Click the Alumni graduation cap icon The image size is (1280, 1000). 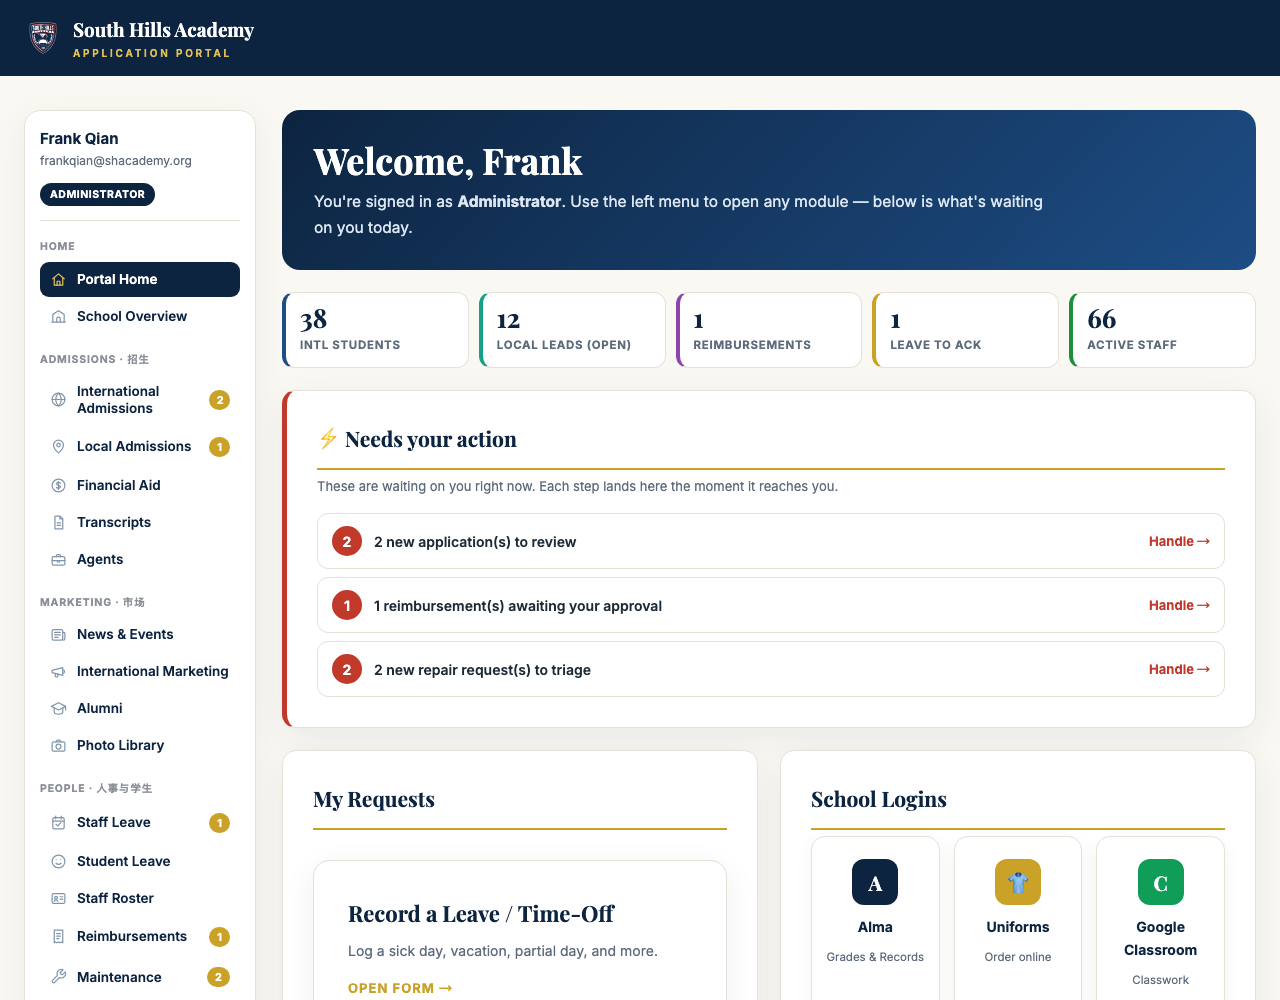click(x=58, y=709)
